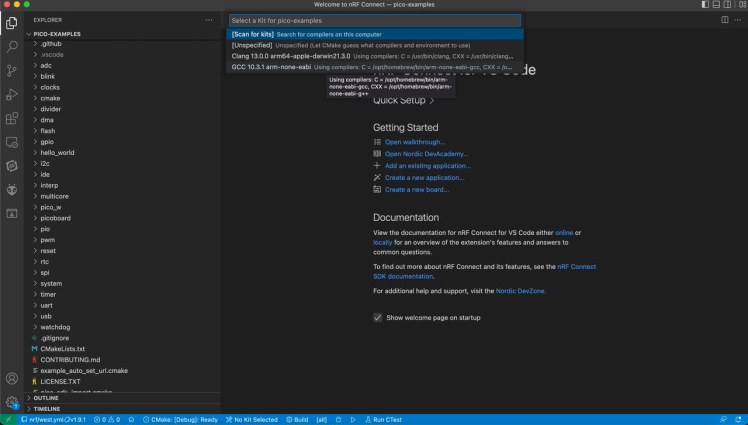
Task: Toggle Show welcome page on startup checkbox
Action: click(x=377, y=317)
